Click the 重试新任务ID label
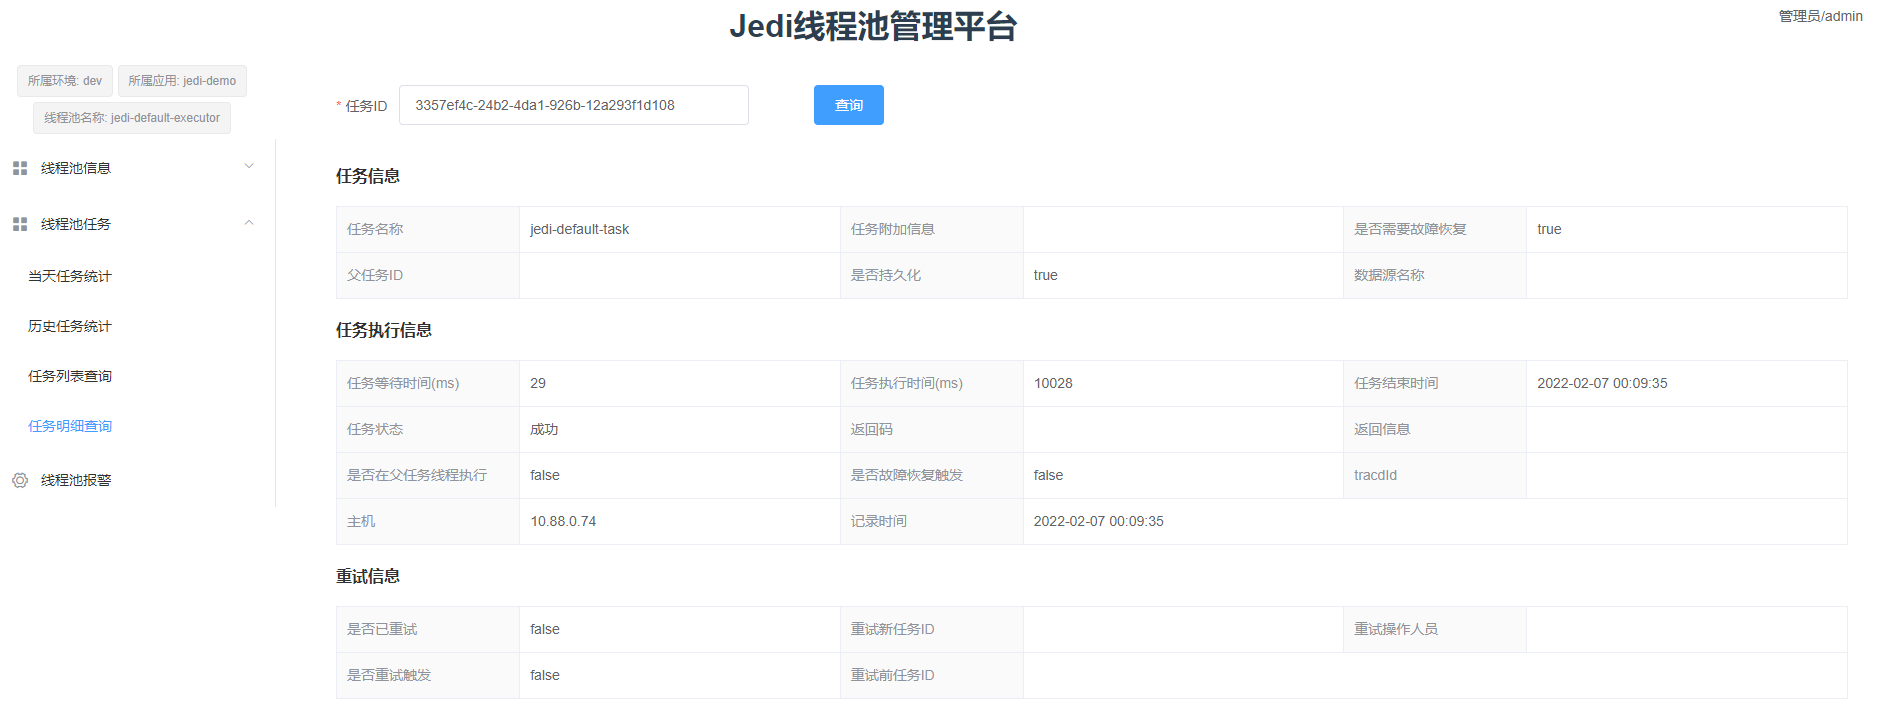1879x723 pixels. coord(893,629)
